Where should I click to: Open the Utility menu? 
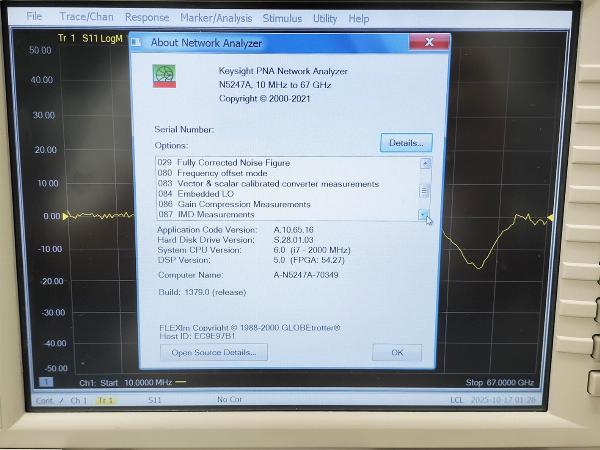click(325, 18)
